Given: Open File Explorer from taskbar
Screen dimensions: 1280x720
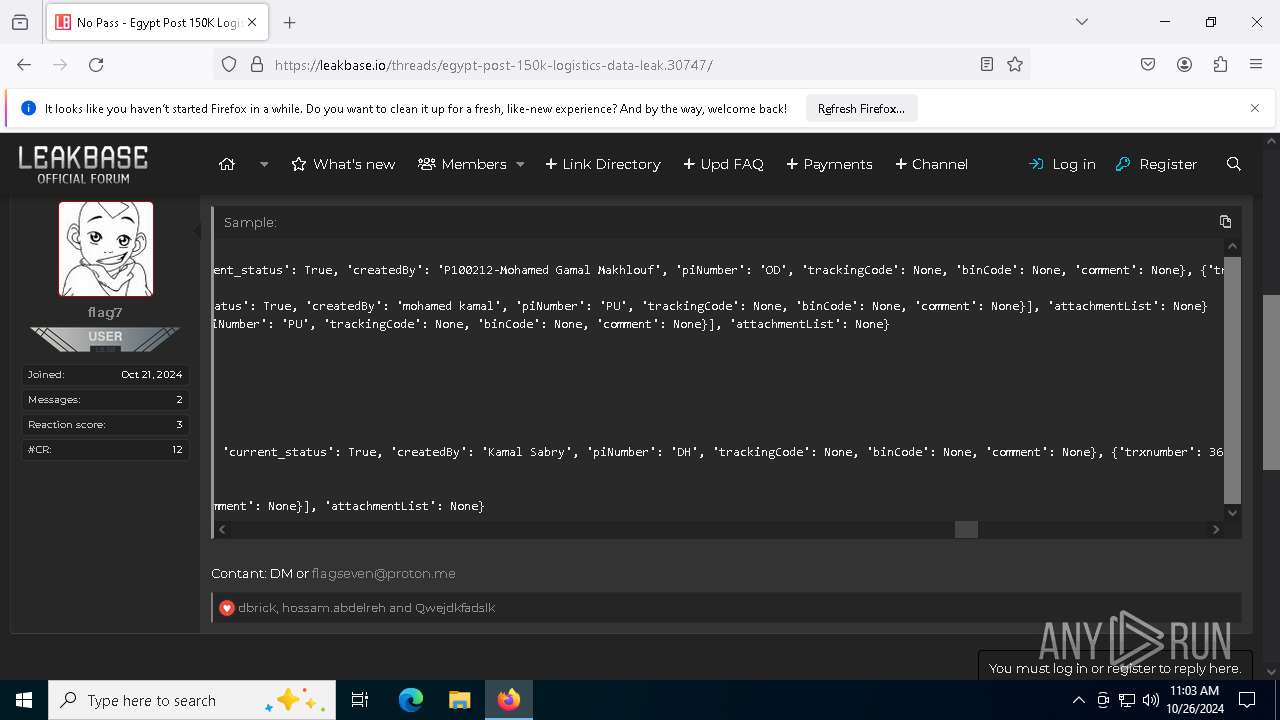Looking at the screenshot, I should [459, 700].
